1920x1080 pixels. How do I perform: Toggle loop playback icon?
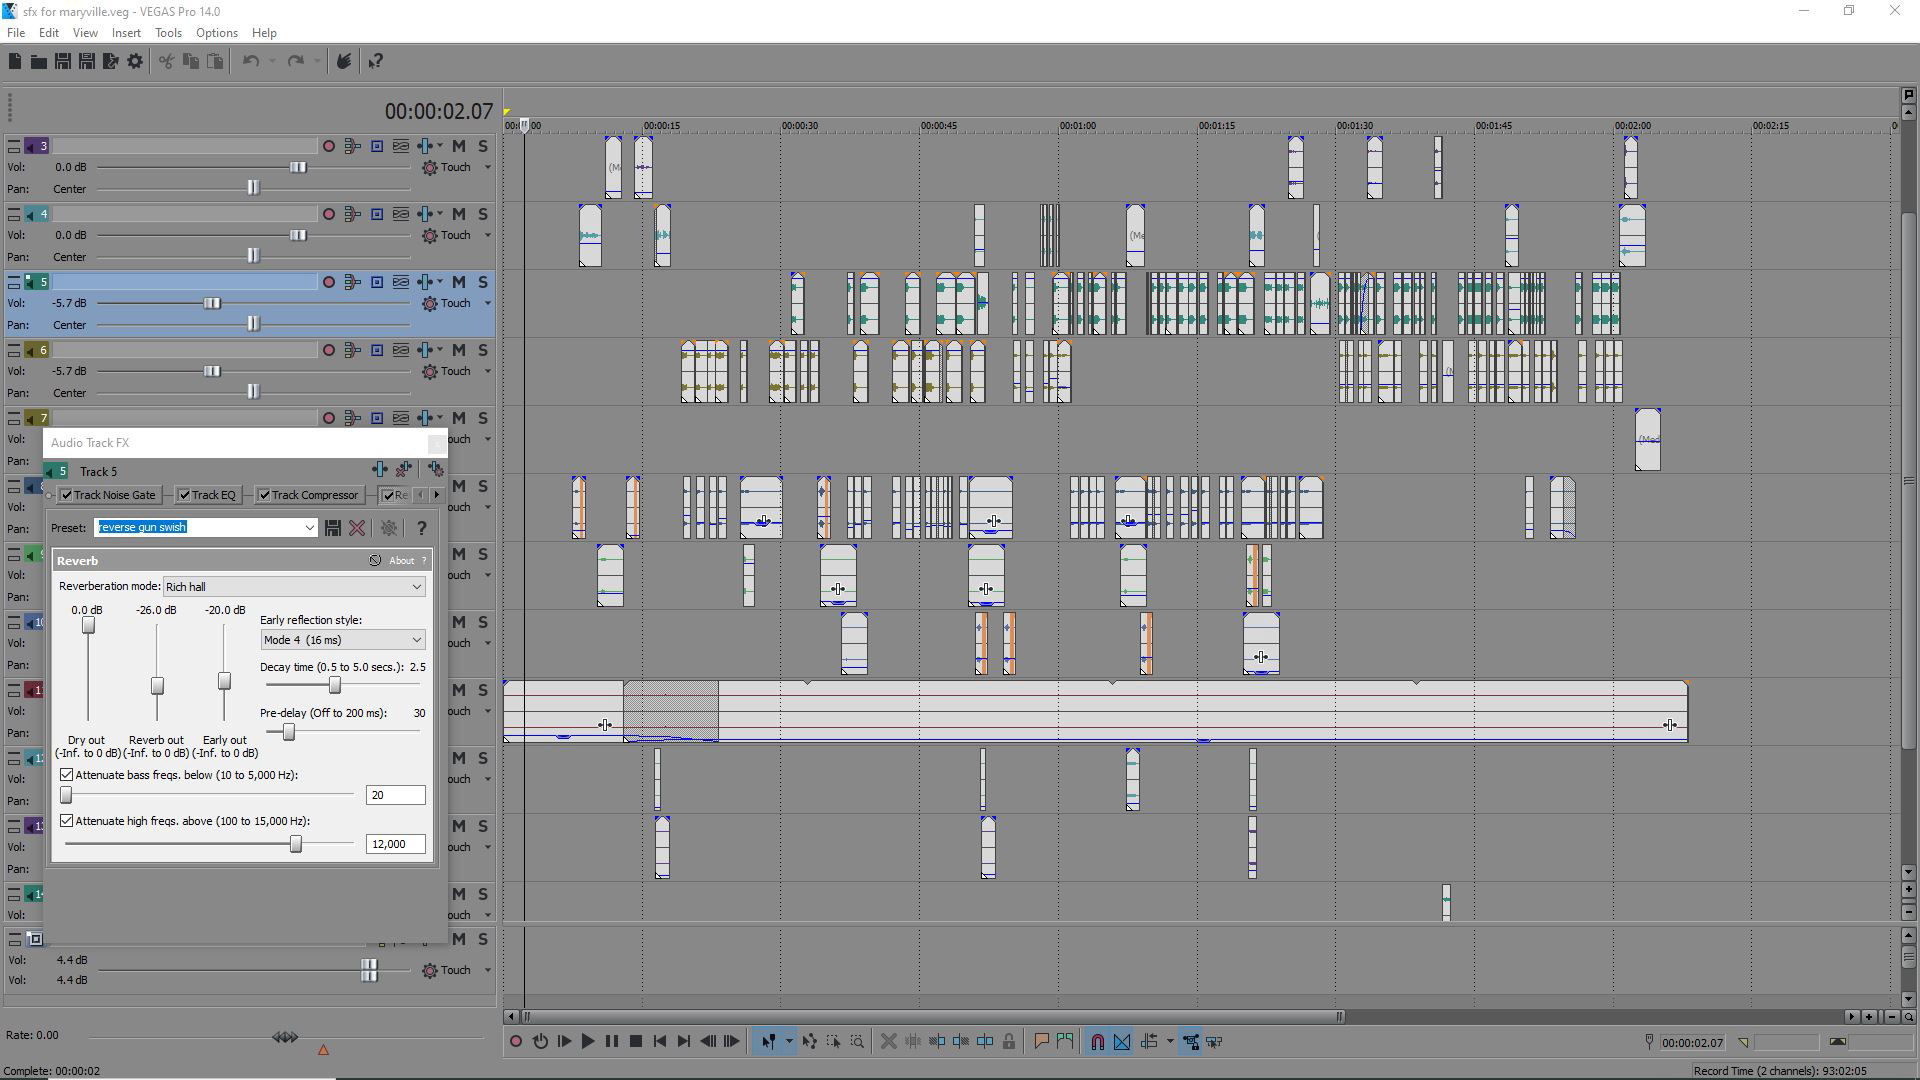coord(540,1042)
